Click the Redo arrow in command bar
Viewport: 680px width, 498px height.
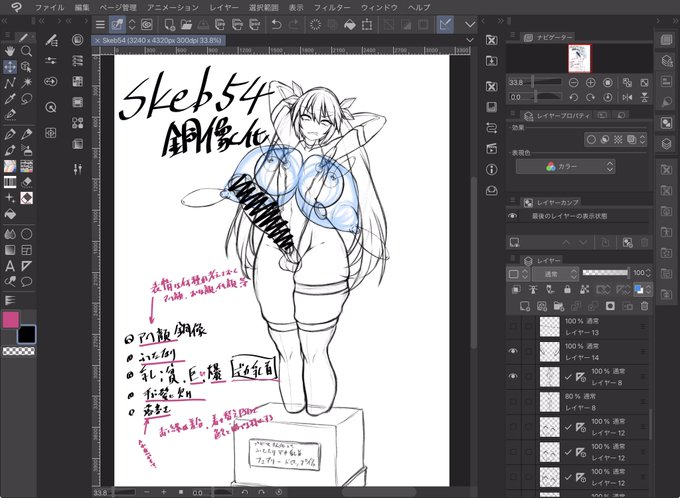294,25
